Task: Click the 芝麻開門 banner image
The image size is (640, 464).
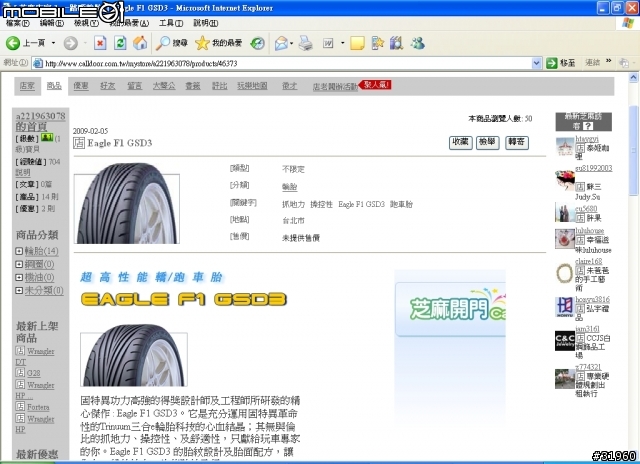Action: click(450, 309)
